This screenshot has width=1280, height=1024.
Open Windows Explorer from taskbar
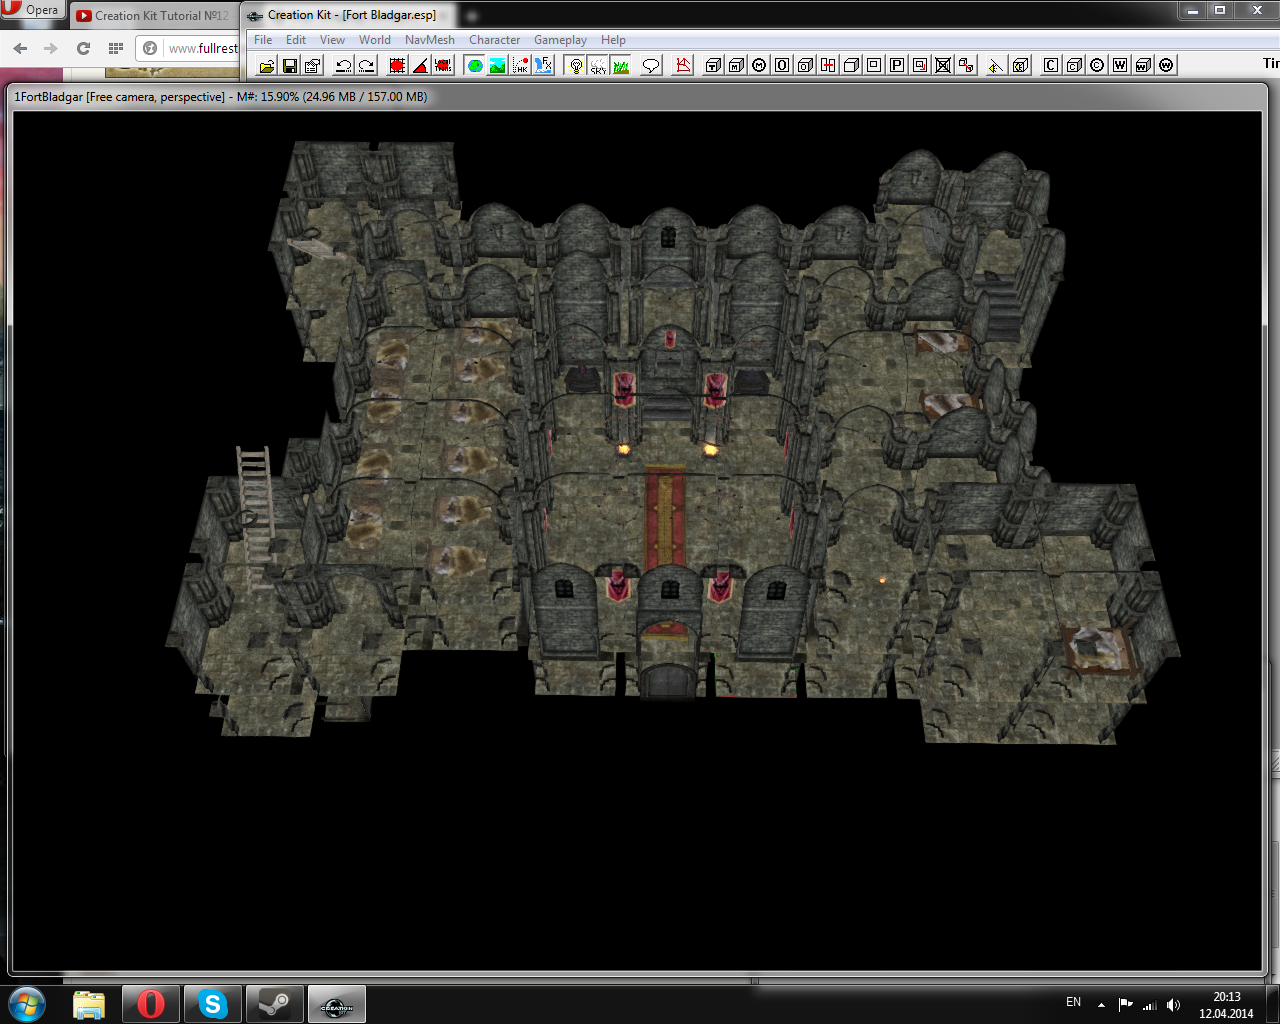tap(89, 1004)
